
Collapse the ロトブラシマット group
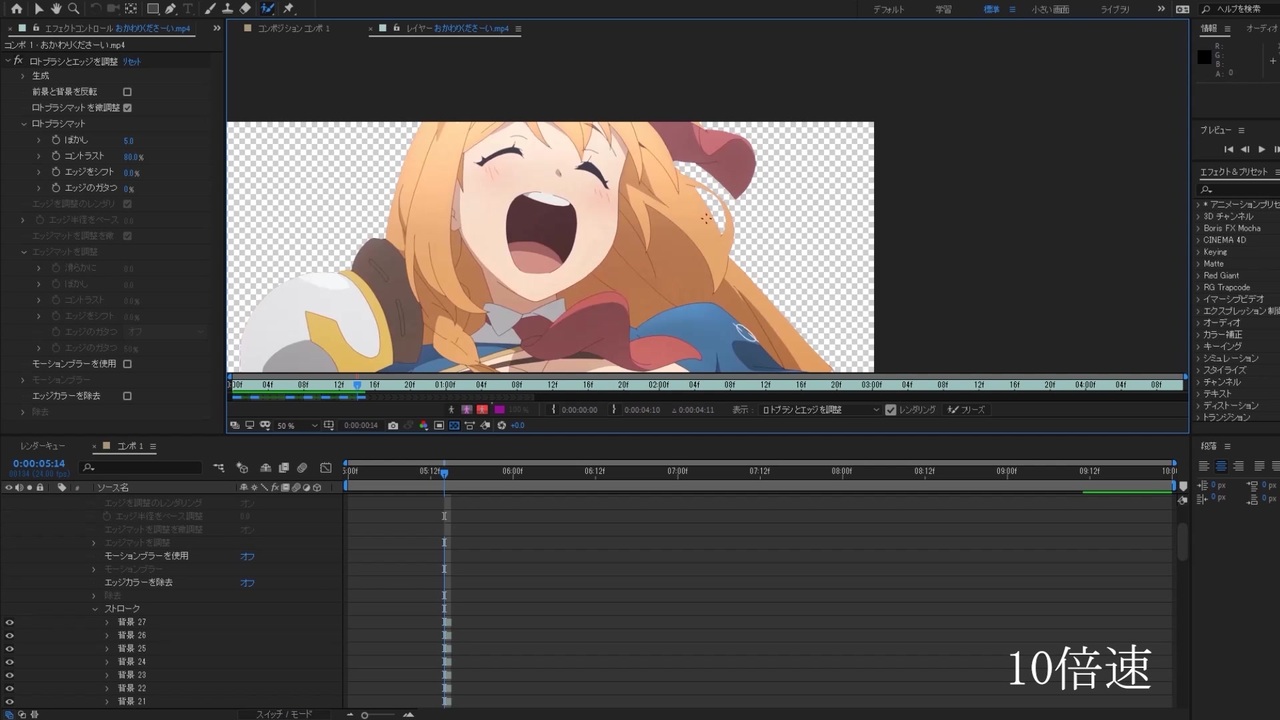click(23, 124)
